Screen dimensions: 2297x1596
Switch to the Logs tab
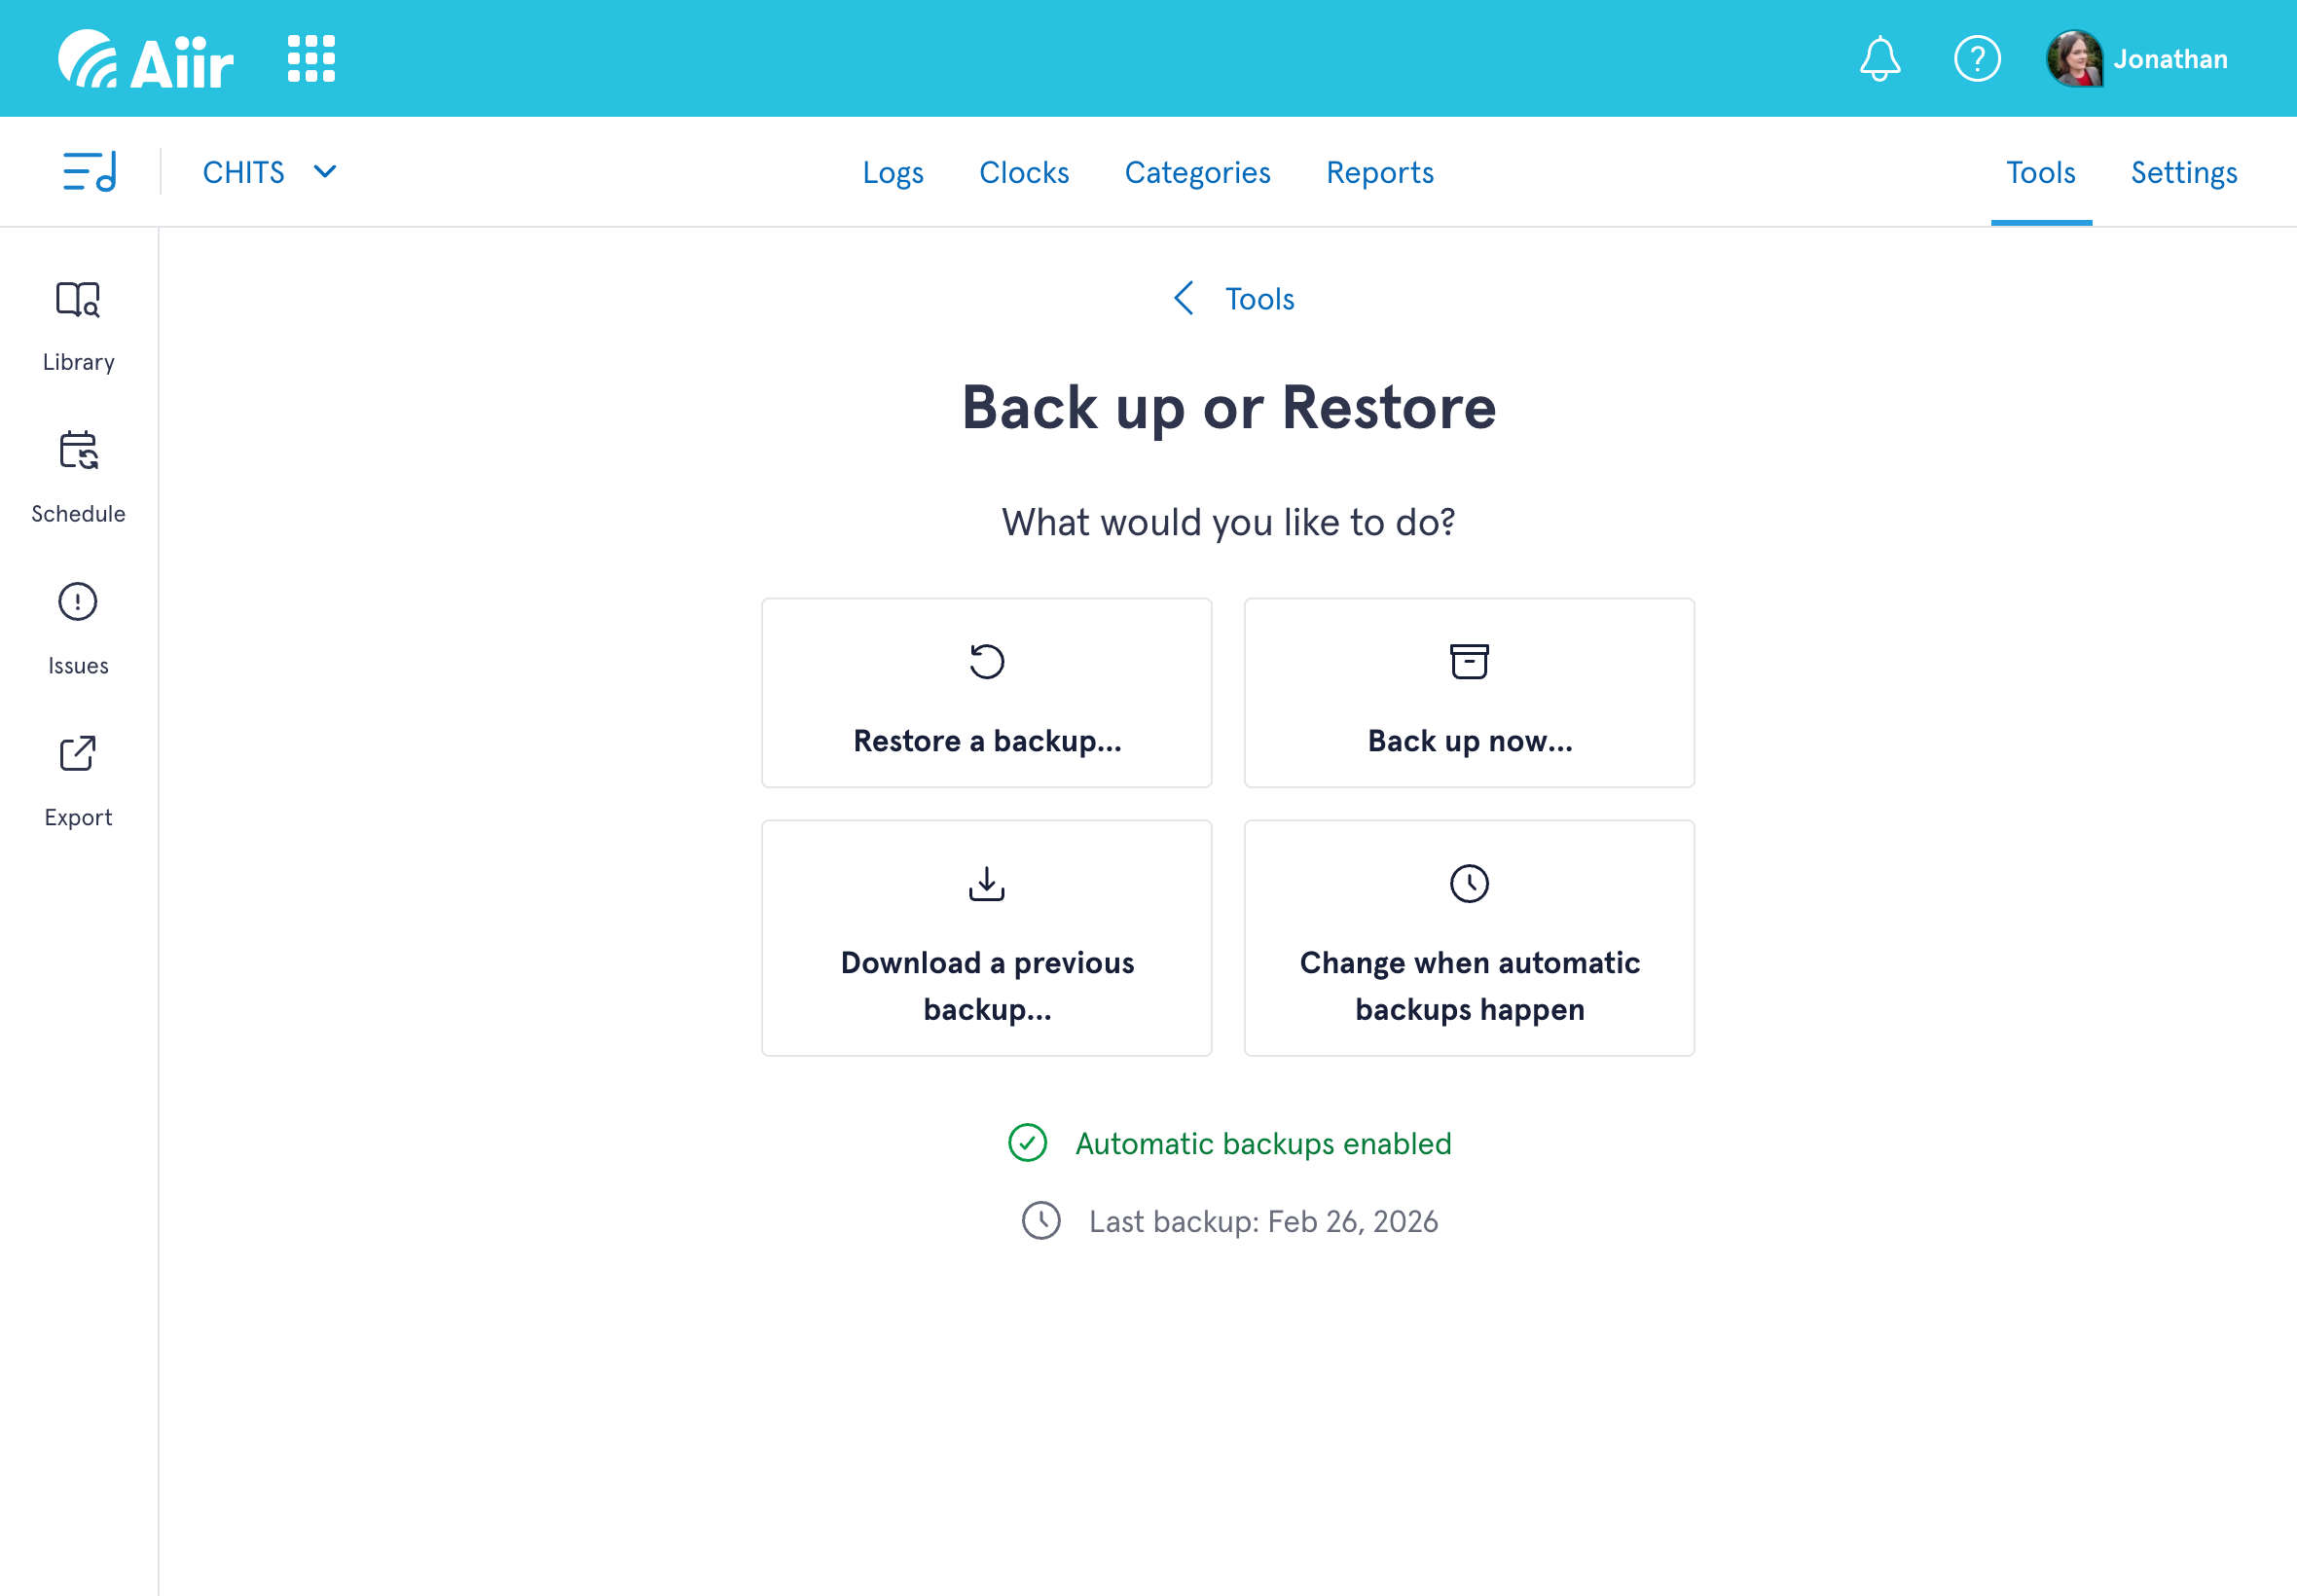tap(892, 172)
